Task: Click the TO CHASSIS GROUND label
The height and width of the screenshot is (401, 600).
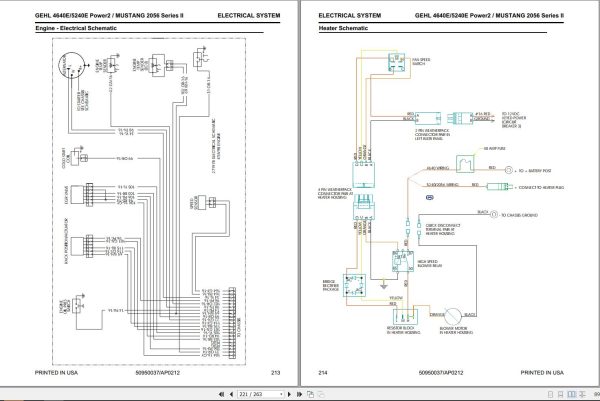Action: coord(519,215)
